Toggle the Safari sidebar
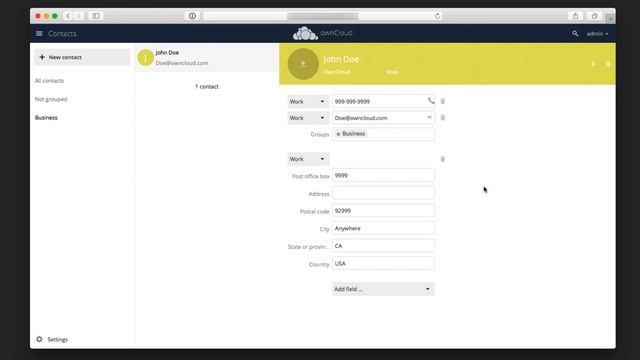This screenshot has height=360, width=640. pyautogui.click(x=96, y=16)
